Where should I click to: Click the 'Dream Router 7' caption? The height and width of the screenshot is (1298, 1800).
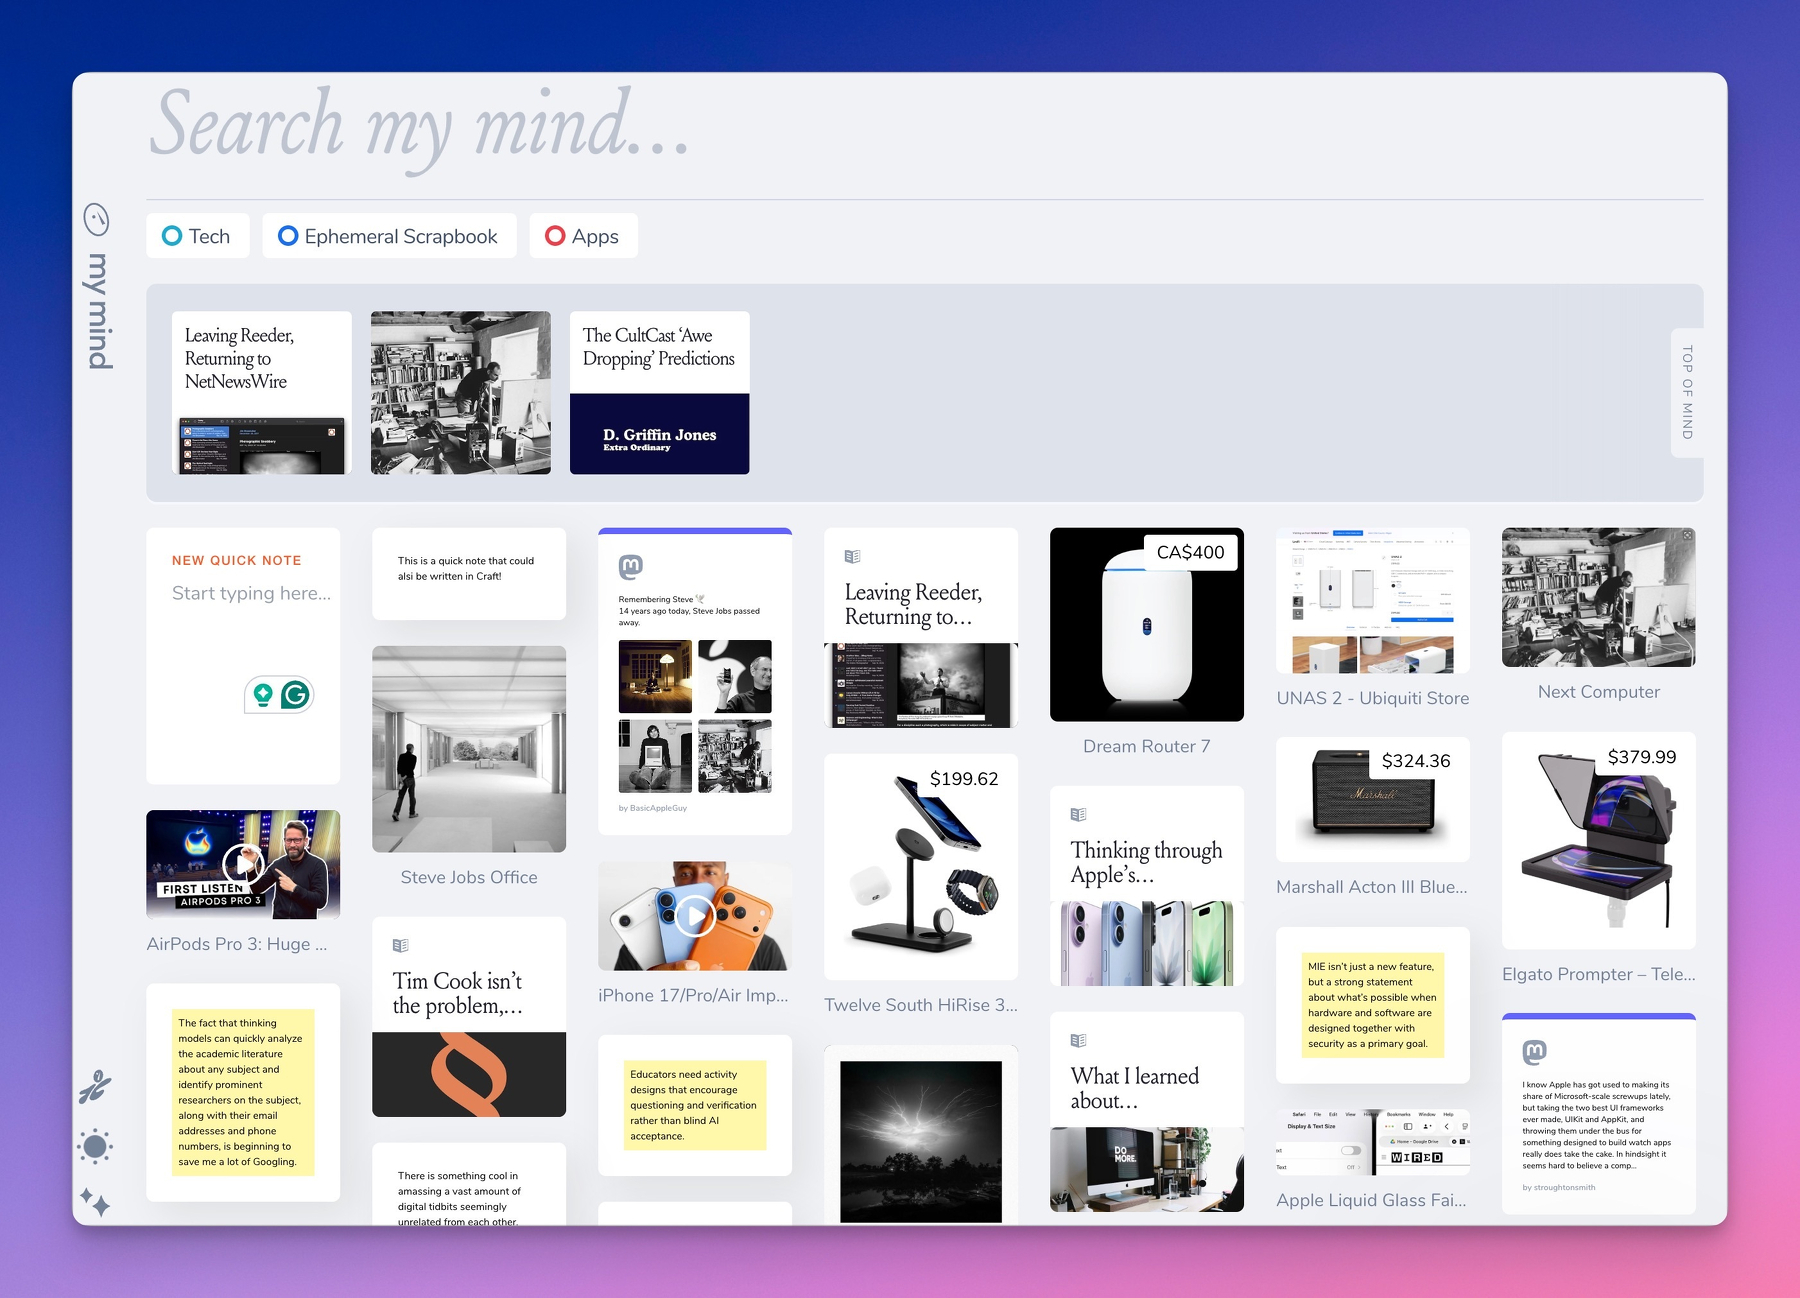[1147, 746]
